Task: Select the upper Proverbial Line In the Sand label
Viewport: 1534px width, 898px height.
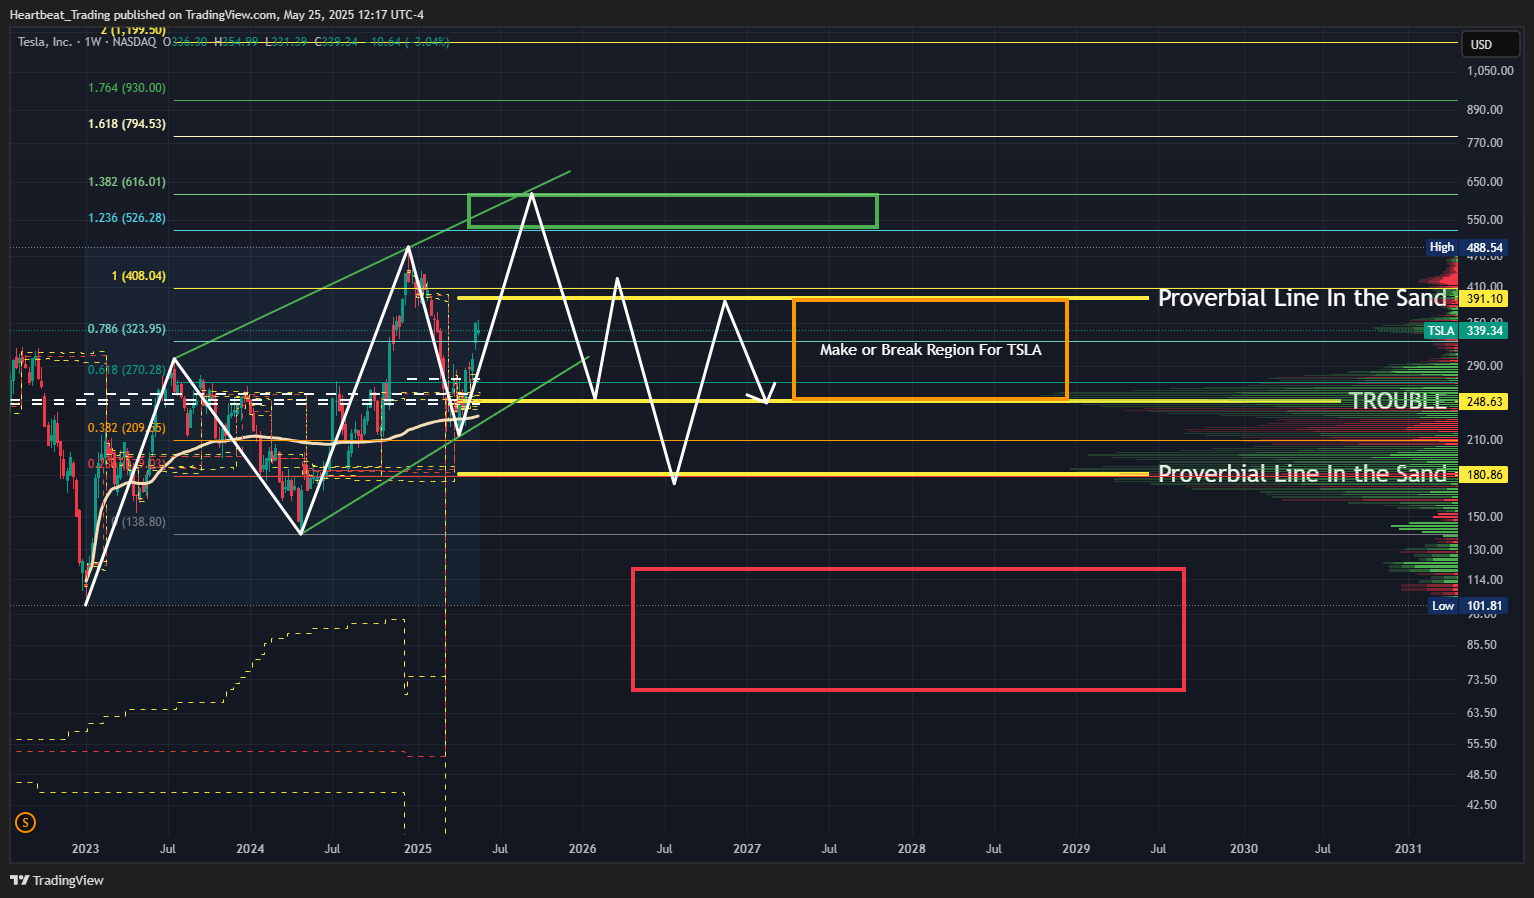Action: point(1302,298)
